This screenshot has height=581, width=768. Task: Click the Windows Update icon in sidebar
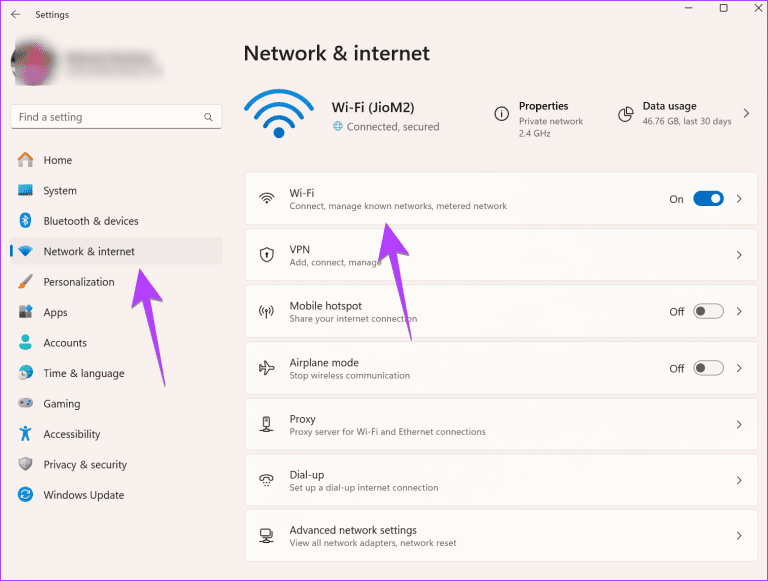[x=26, y=495]
